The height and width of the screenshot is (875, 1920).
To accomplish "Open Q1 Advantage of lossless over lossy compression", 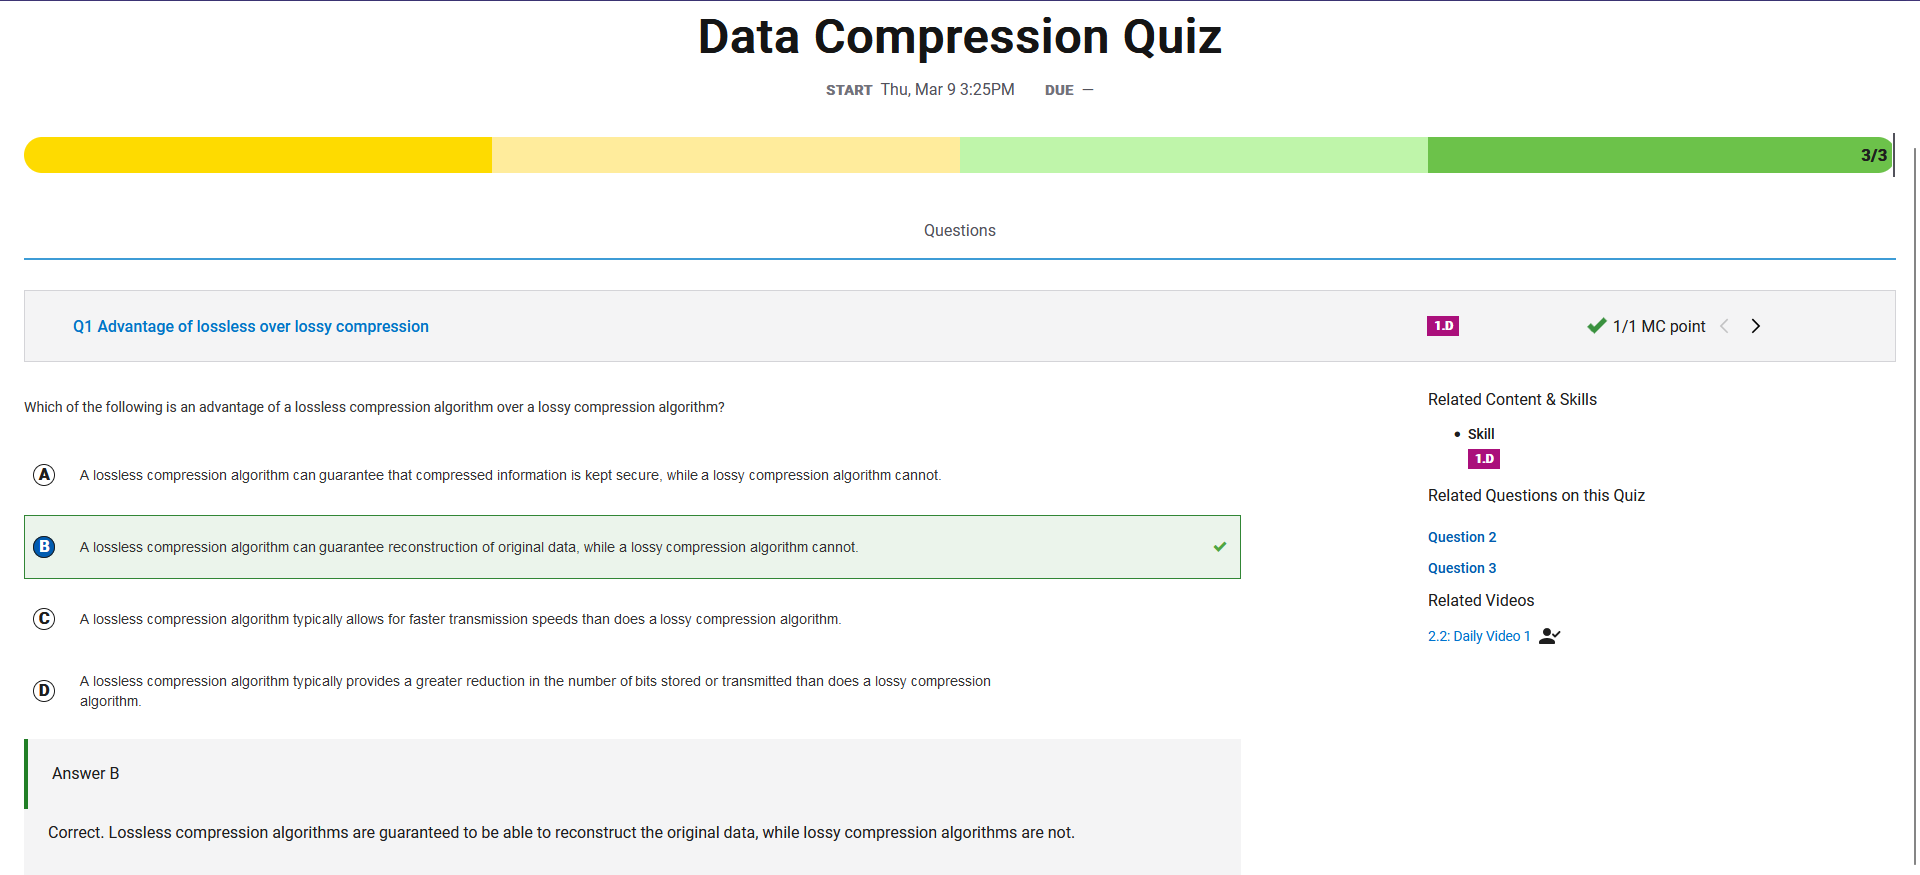I will pos(251,327).
